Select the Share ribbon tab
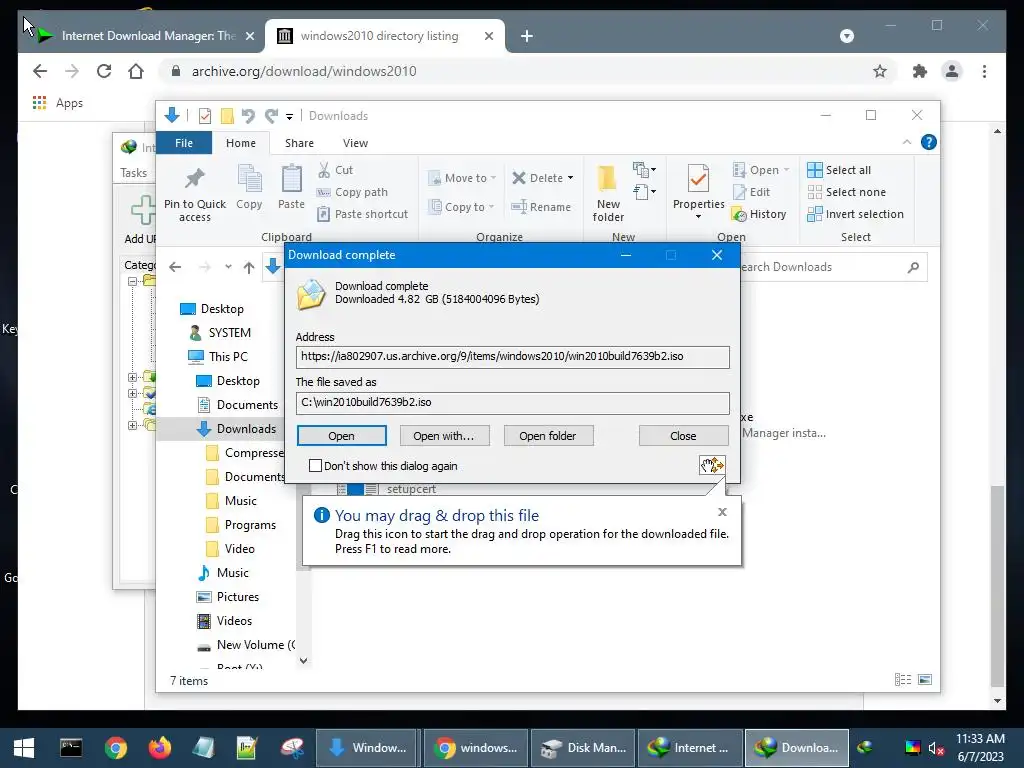 point(299,143)
